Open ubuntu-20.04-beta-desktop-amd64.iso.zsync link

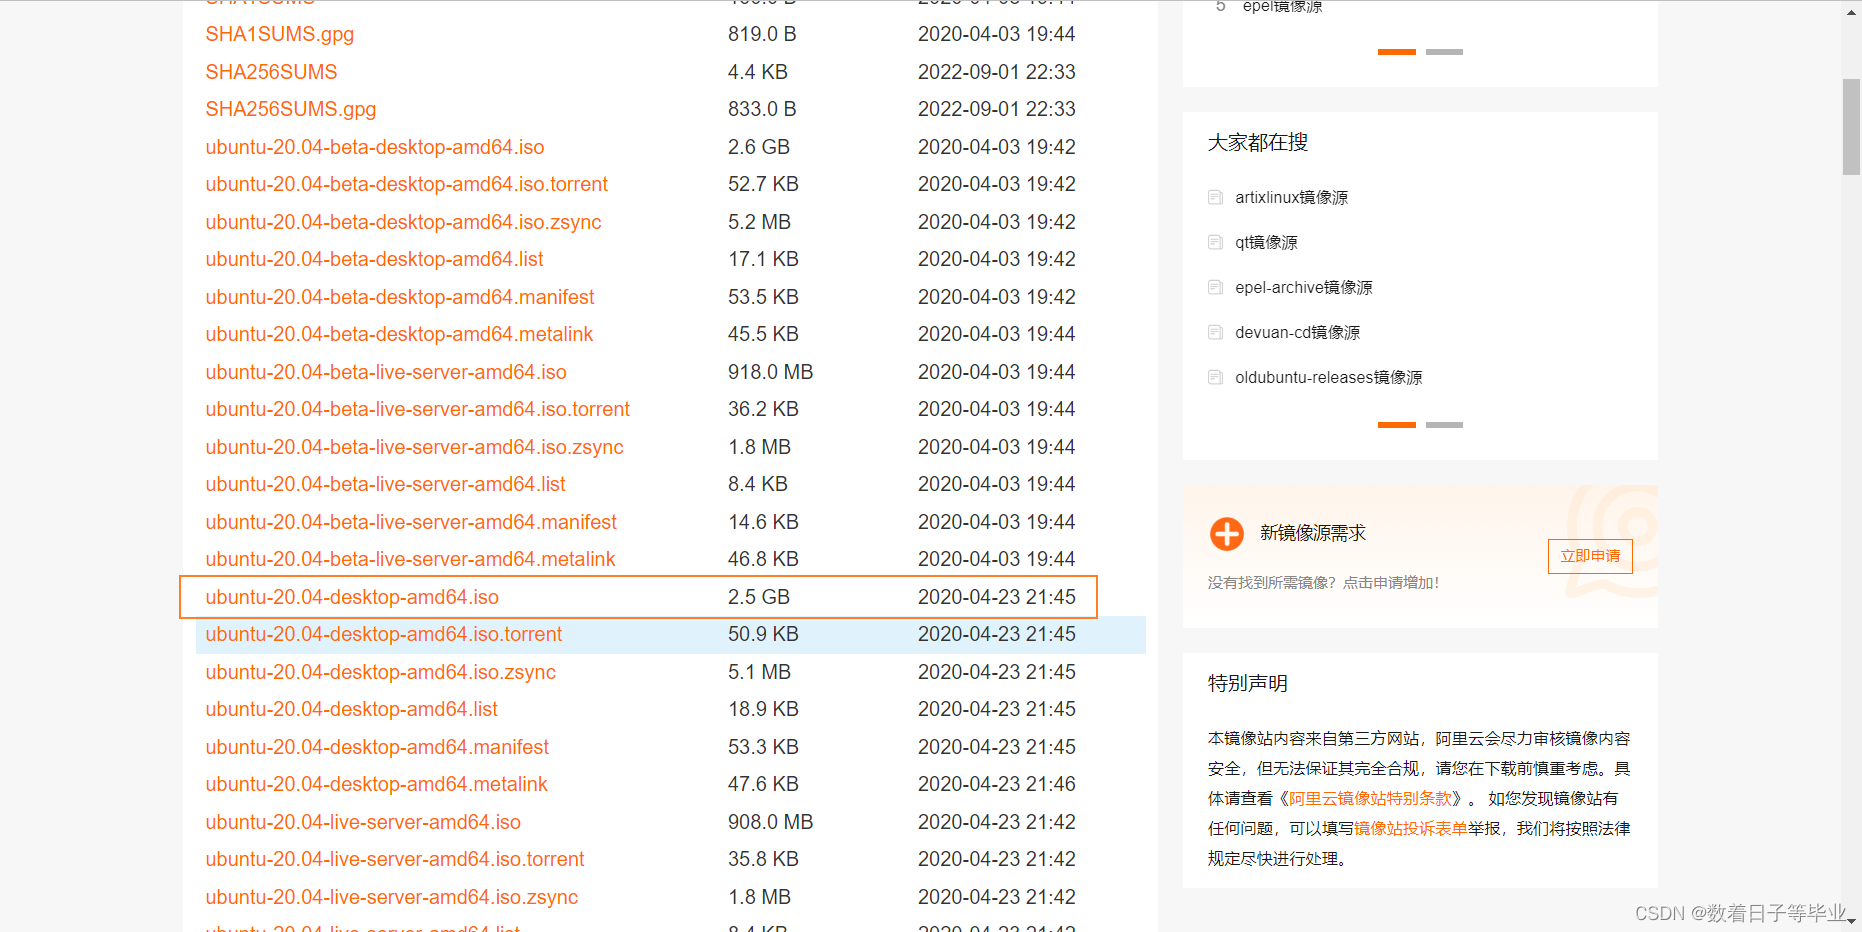(403, 222)
